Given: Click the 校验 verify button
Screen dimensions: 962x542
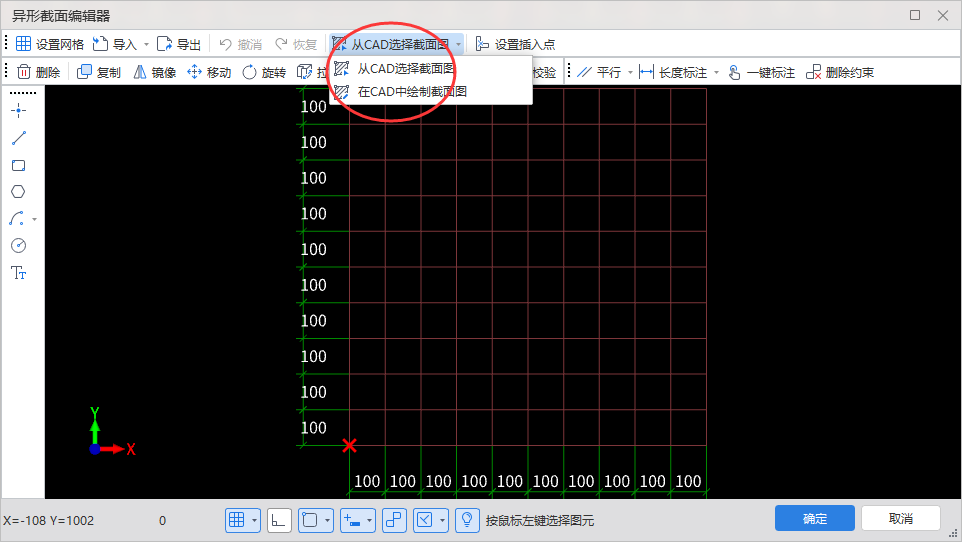Looking at the screenshot, I should 544,72.
